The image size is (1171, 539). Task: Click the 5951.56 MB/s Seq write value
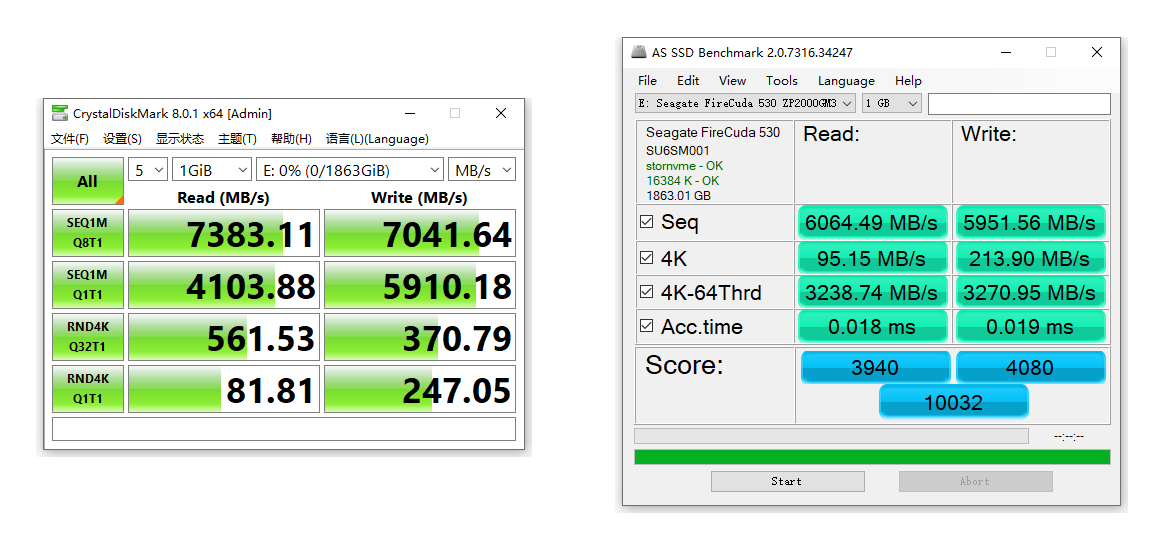tap(1030, 222)
